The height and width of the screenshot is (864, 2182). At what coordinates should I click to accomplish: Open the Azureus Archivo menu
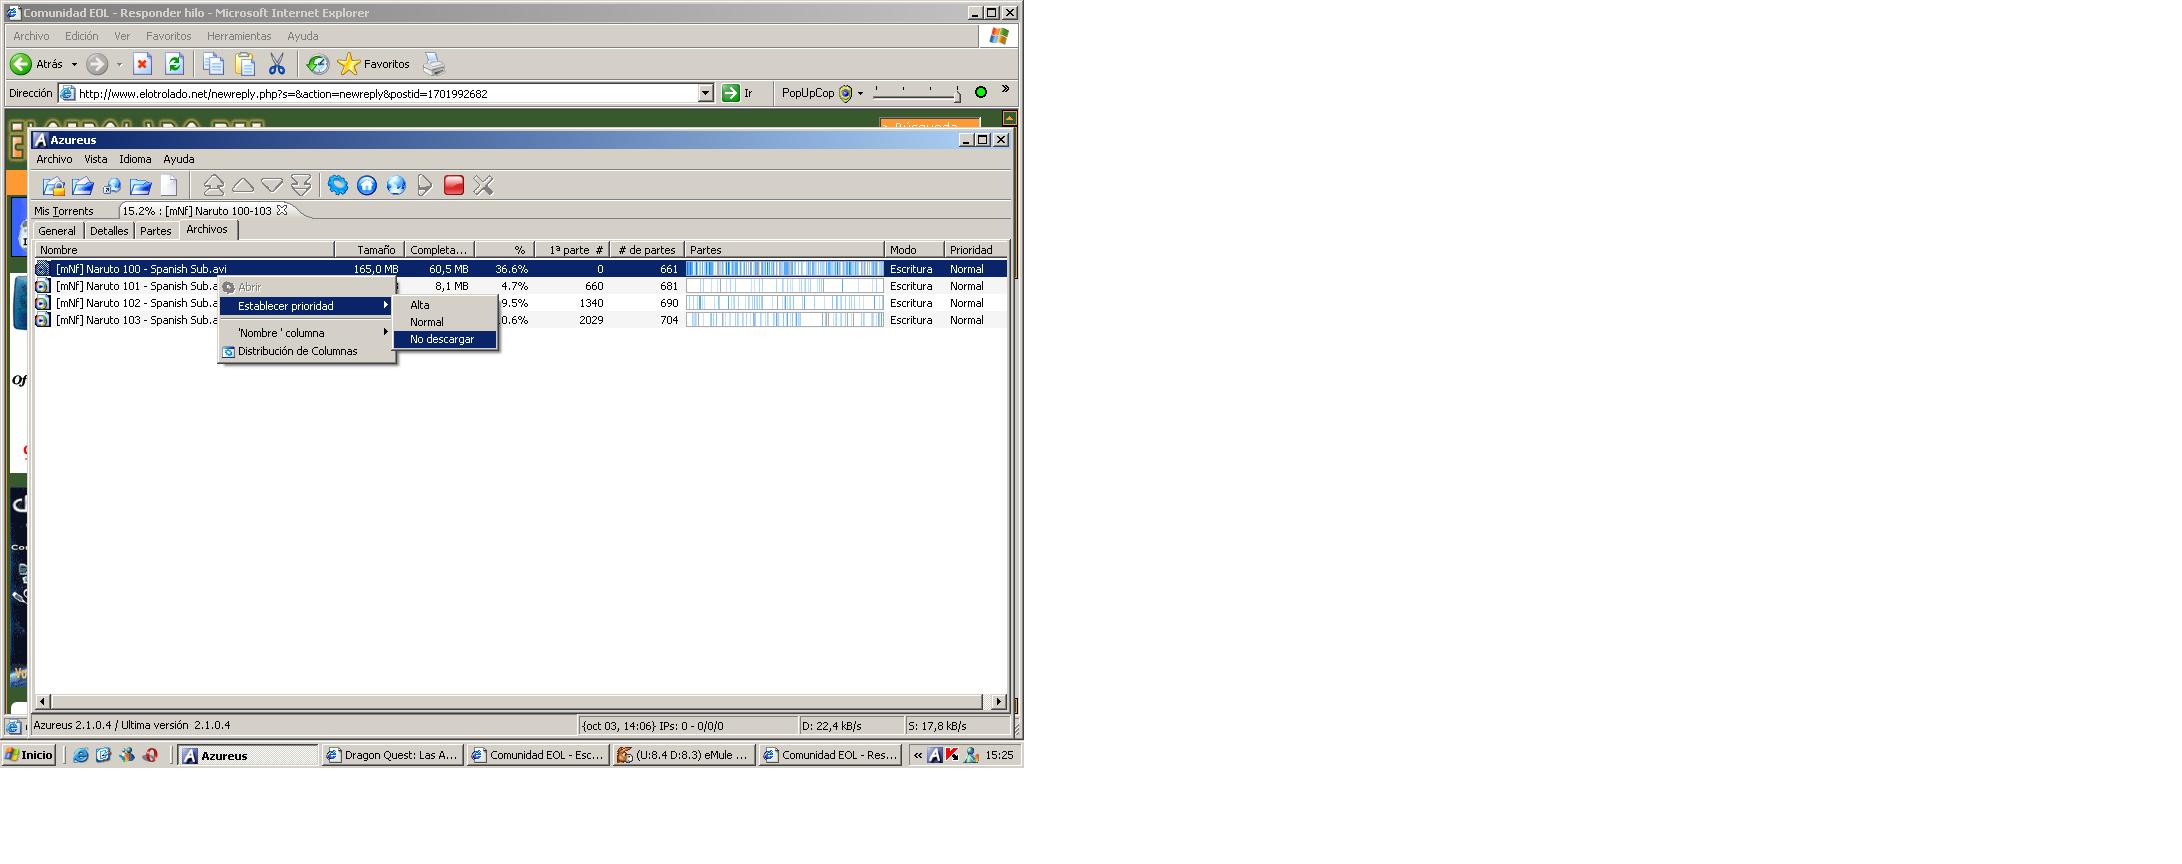(54, 159)
